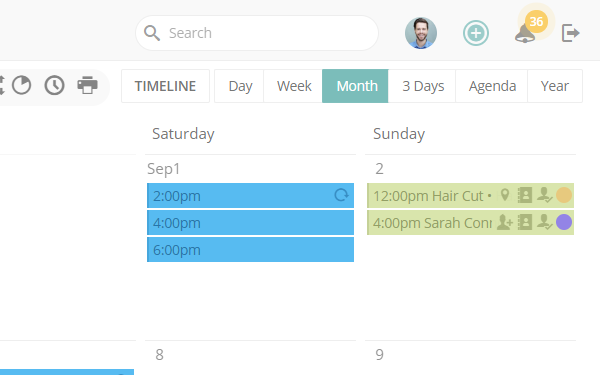Viewport: 600px width, 375px height.
Task: Click the pie chart icon
Action: [x=21, y=85]
